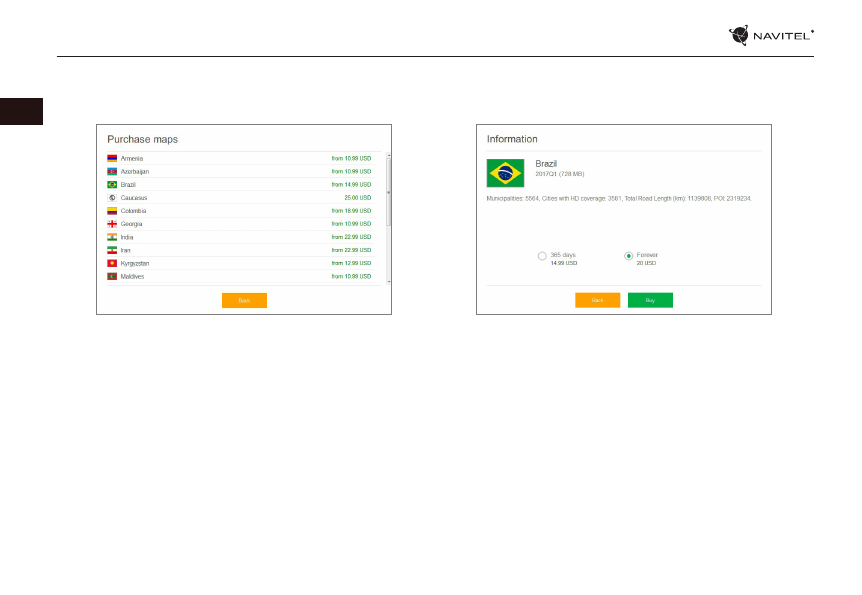Select the 365 days subscription option
This screenshot has height=595, width=862.
click(x=542, y=256)
